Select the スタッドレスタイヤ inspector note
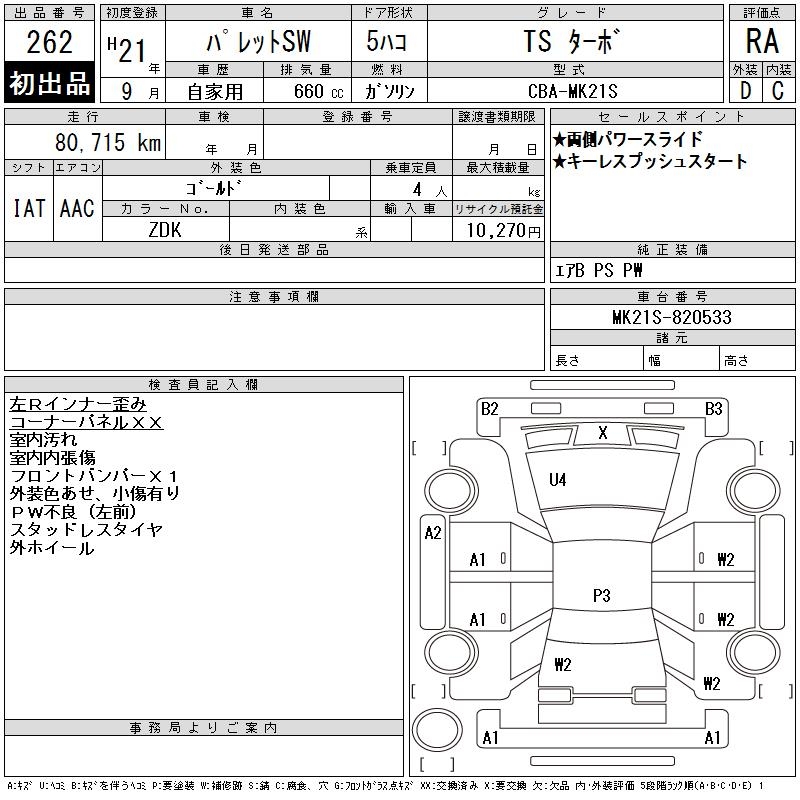This screenshot has width=800, height=800. 85,529
